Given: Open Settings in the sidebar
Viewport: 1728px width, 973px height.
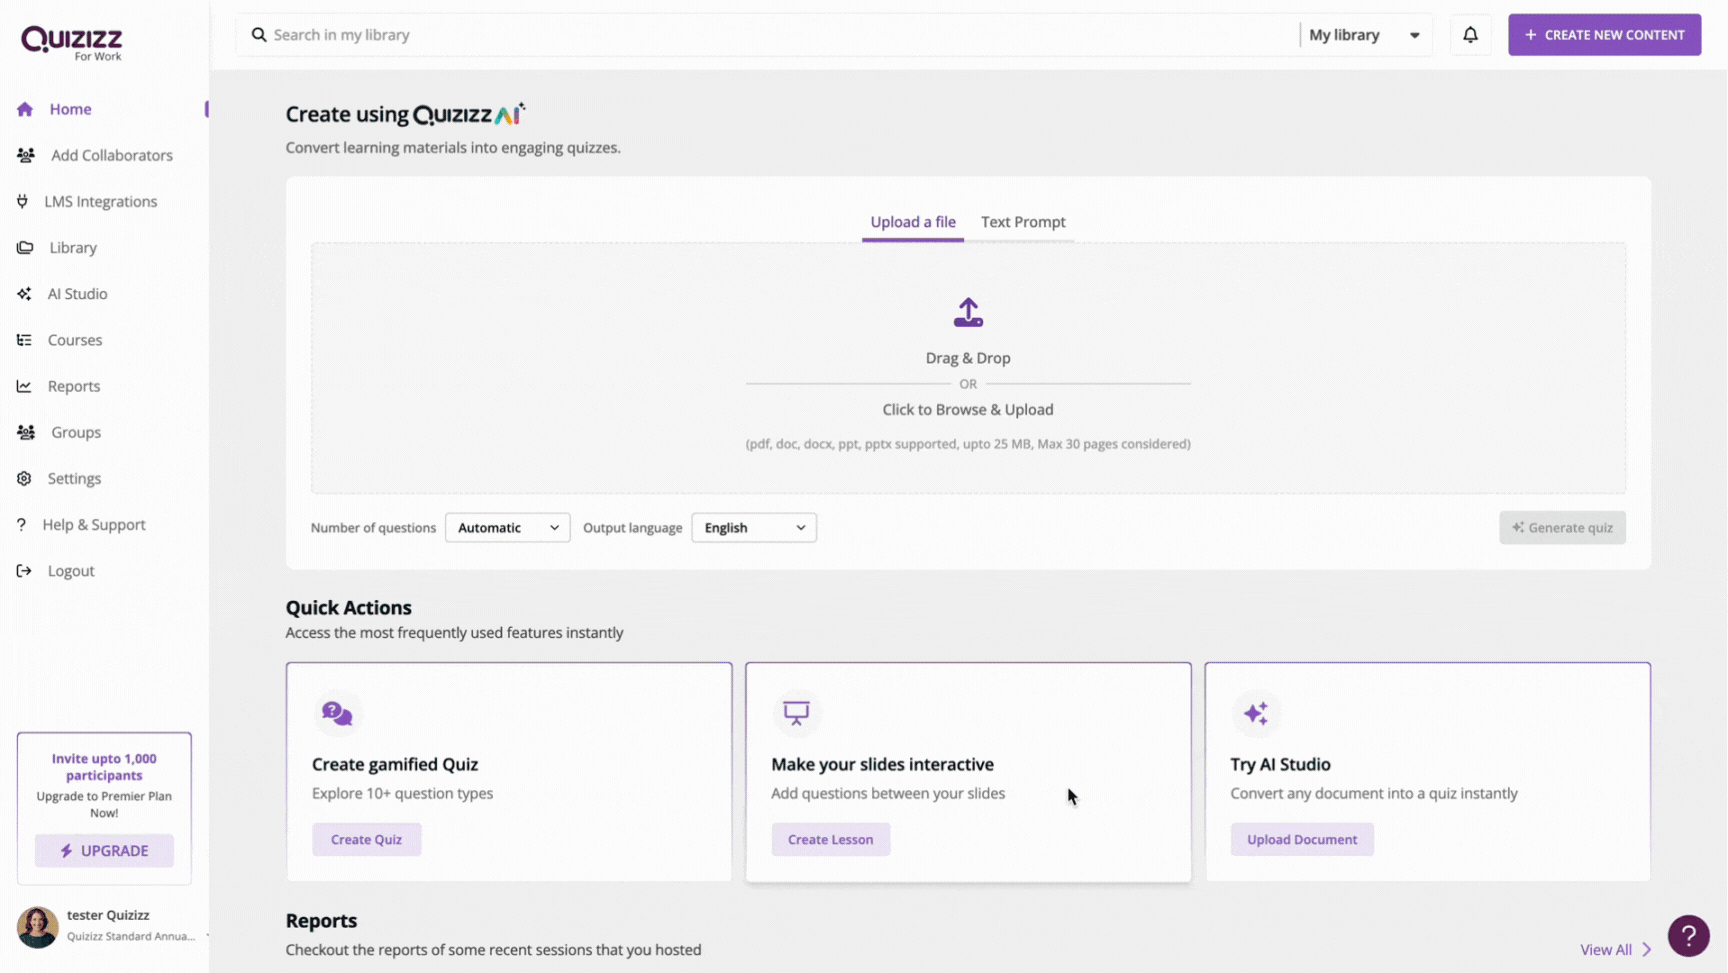Looking at the screenshot, I should pyautogui.click(x=75, y=479).
